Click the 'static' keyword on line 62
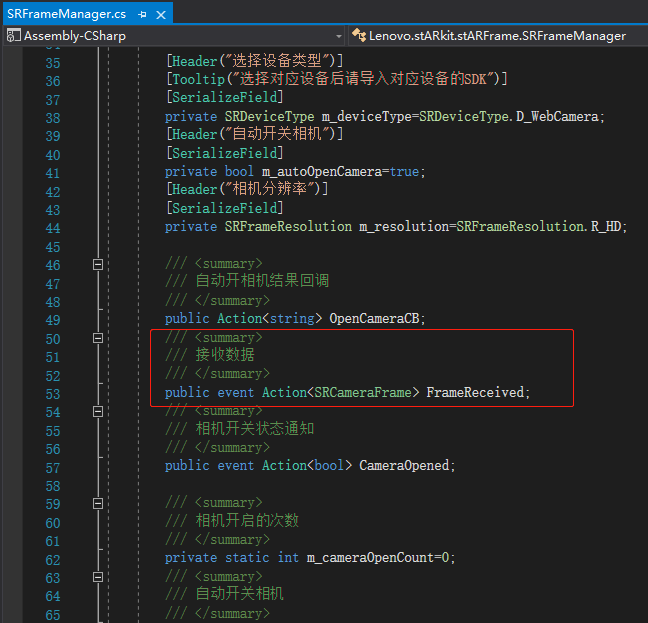The image size is (648, 623). tap(247, 558)
